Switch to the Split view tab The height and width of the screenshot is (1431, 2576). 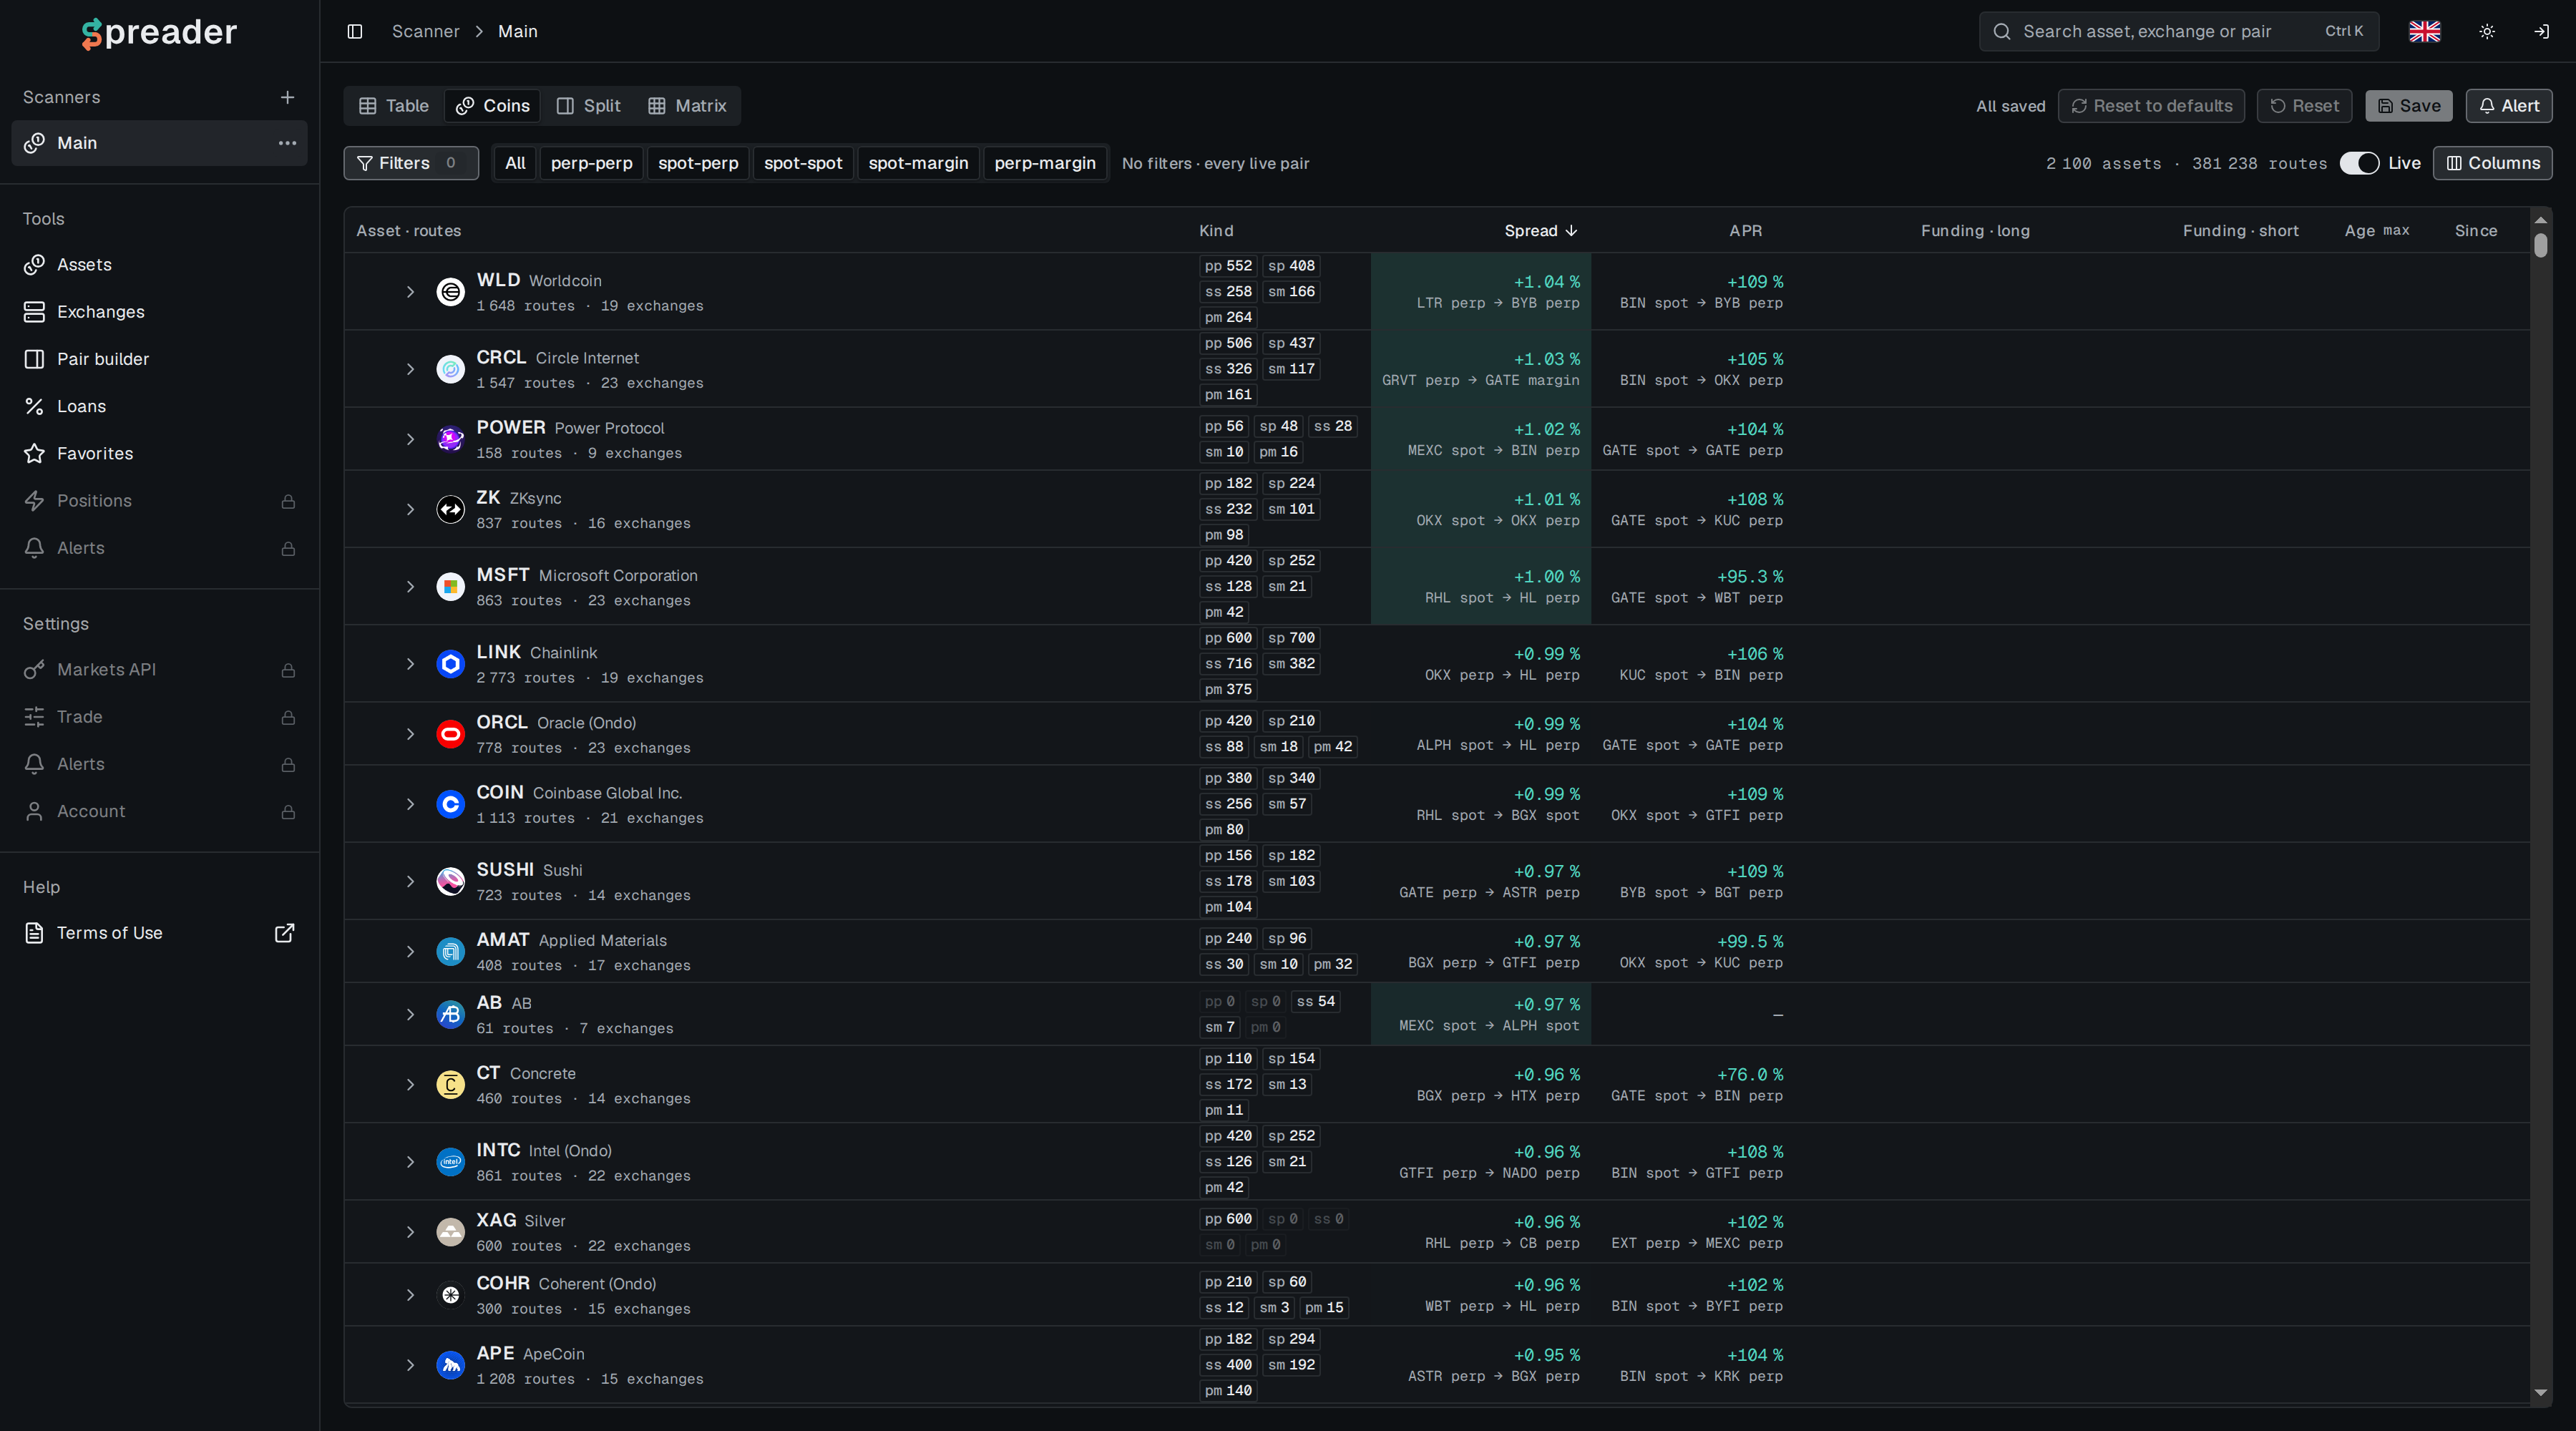[x=589, y=106]
